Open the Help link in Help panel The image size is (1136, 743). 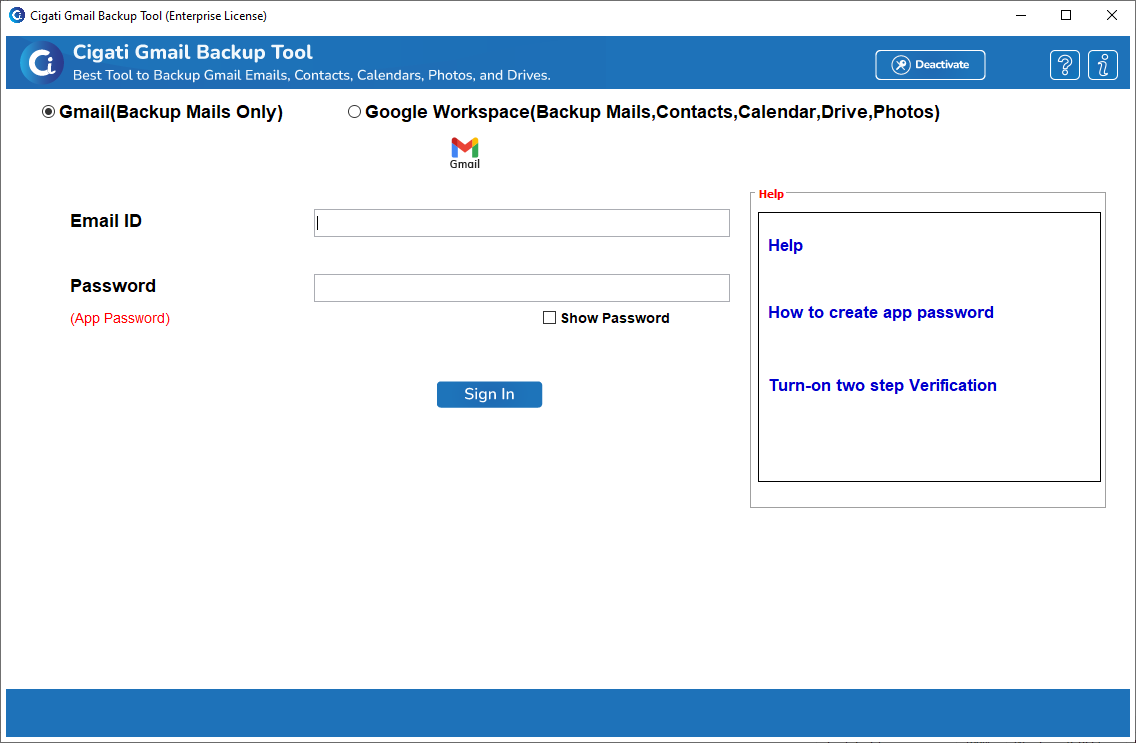pyautogui.click(x=785, y=245)
